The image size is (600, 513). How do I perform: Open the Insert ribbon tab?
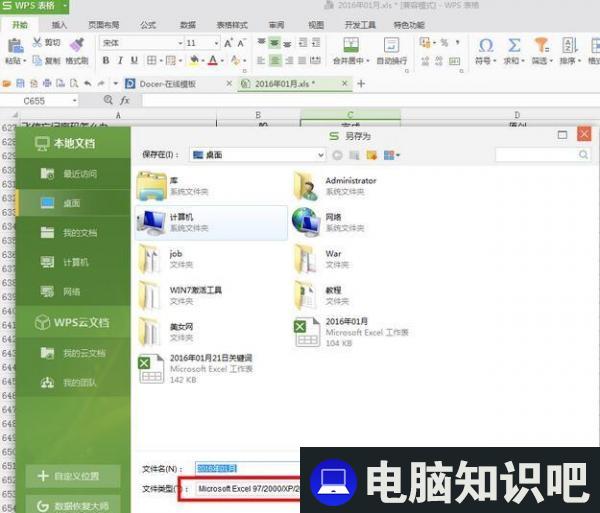(59, 25)
